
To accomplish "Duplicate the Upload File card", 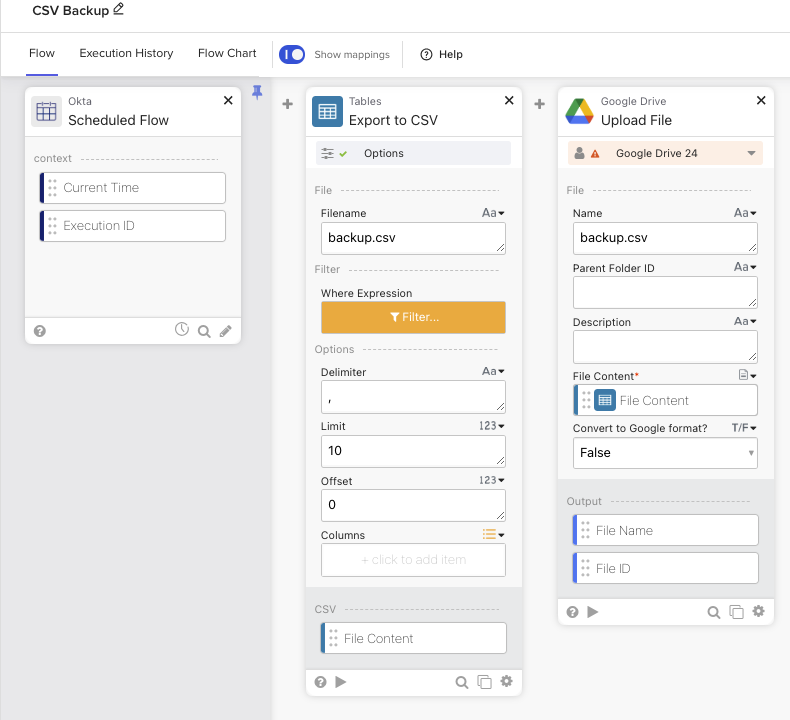I will tap(736, 612).
